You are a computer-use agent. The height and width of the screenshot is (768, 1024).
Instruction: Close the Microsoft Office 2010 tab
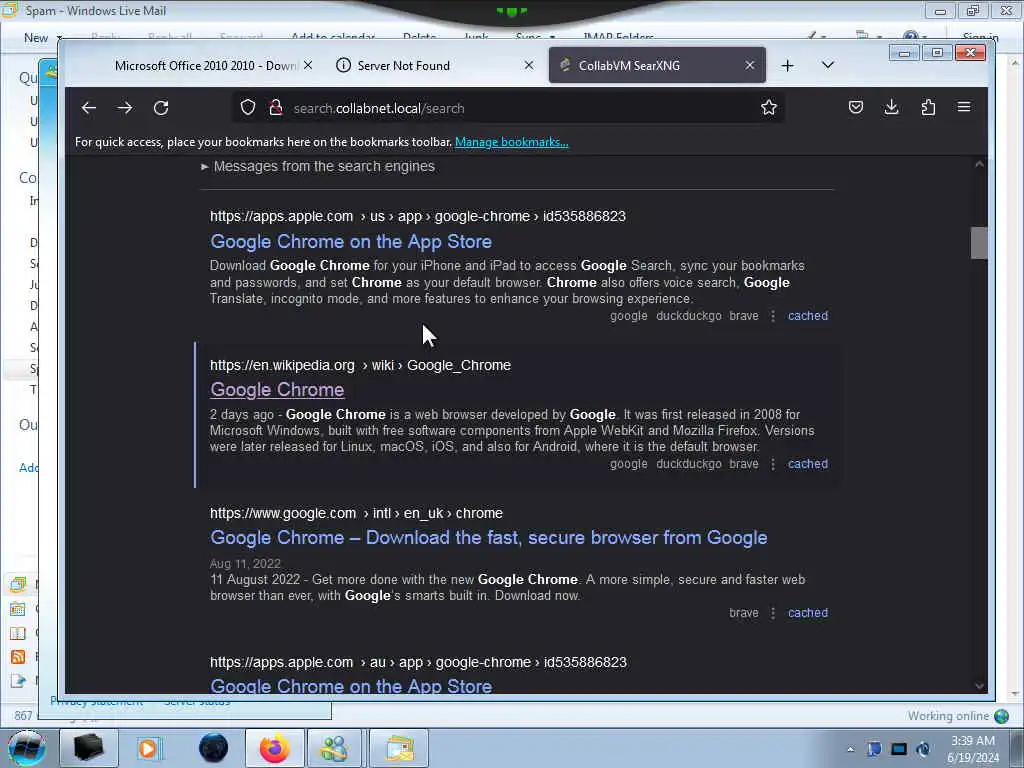click(x=308, y=65)
